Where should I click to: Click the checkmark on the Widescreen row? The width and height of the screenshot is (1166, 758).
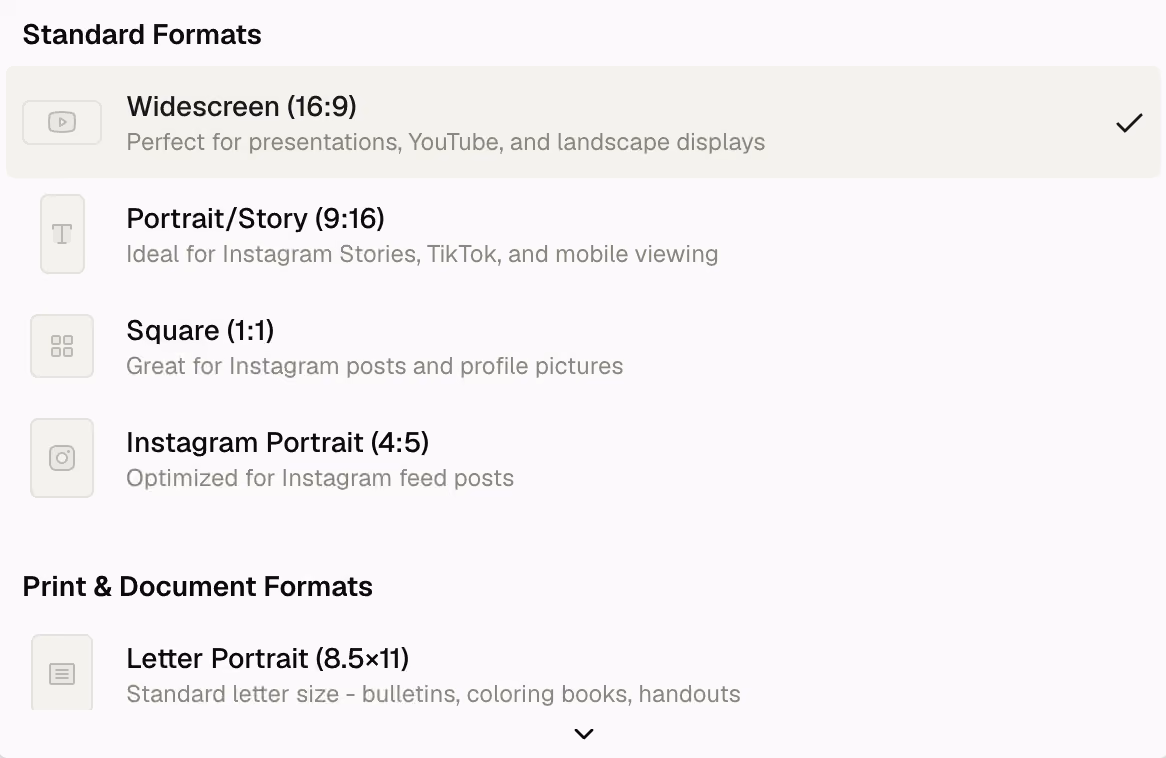pyautogui.click(x=1129, y=123)
